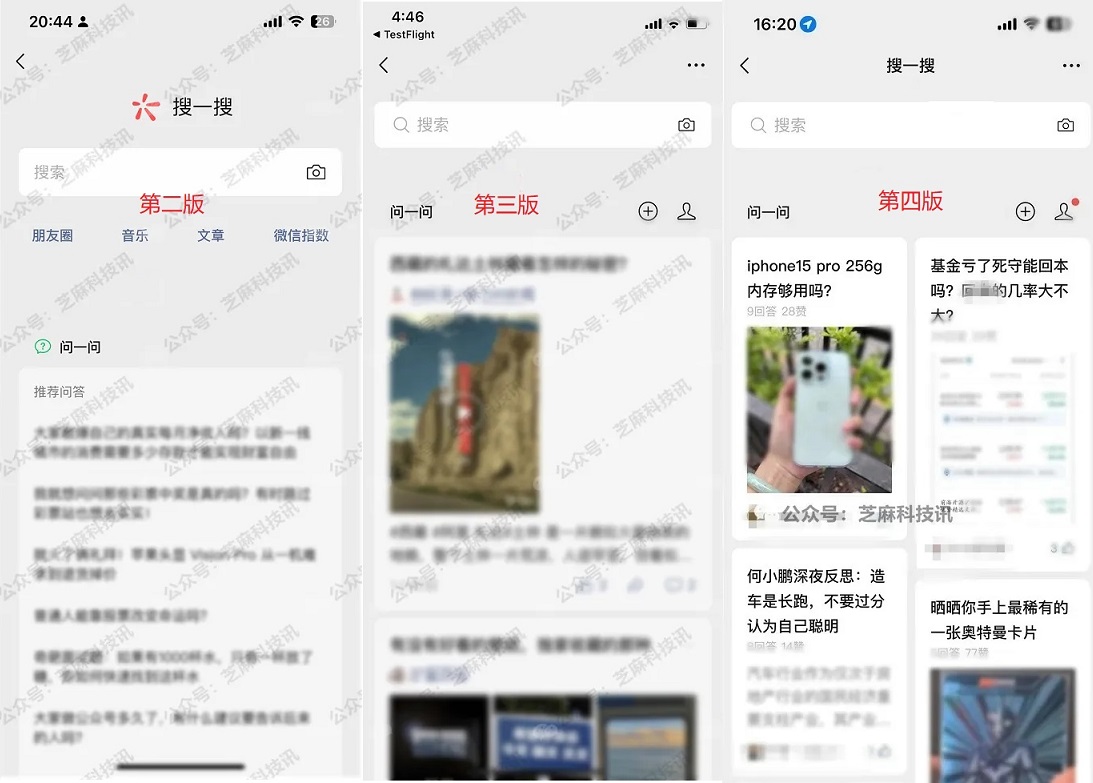Screen dimensions: 1093x783
Task: Open the more options (...) menu in 第三版
Action: coord(696,65)
